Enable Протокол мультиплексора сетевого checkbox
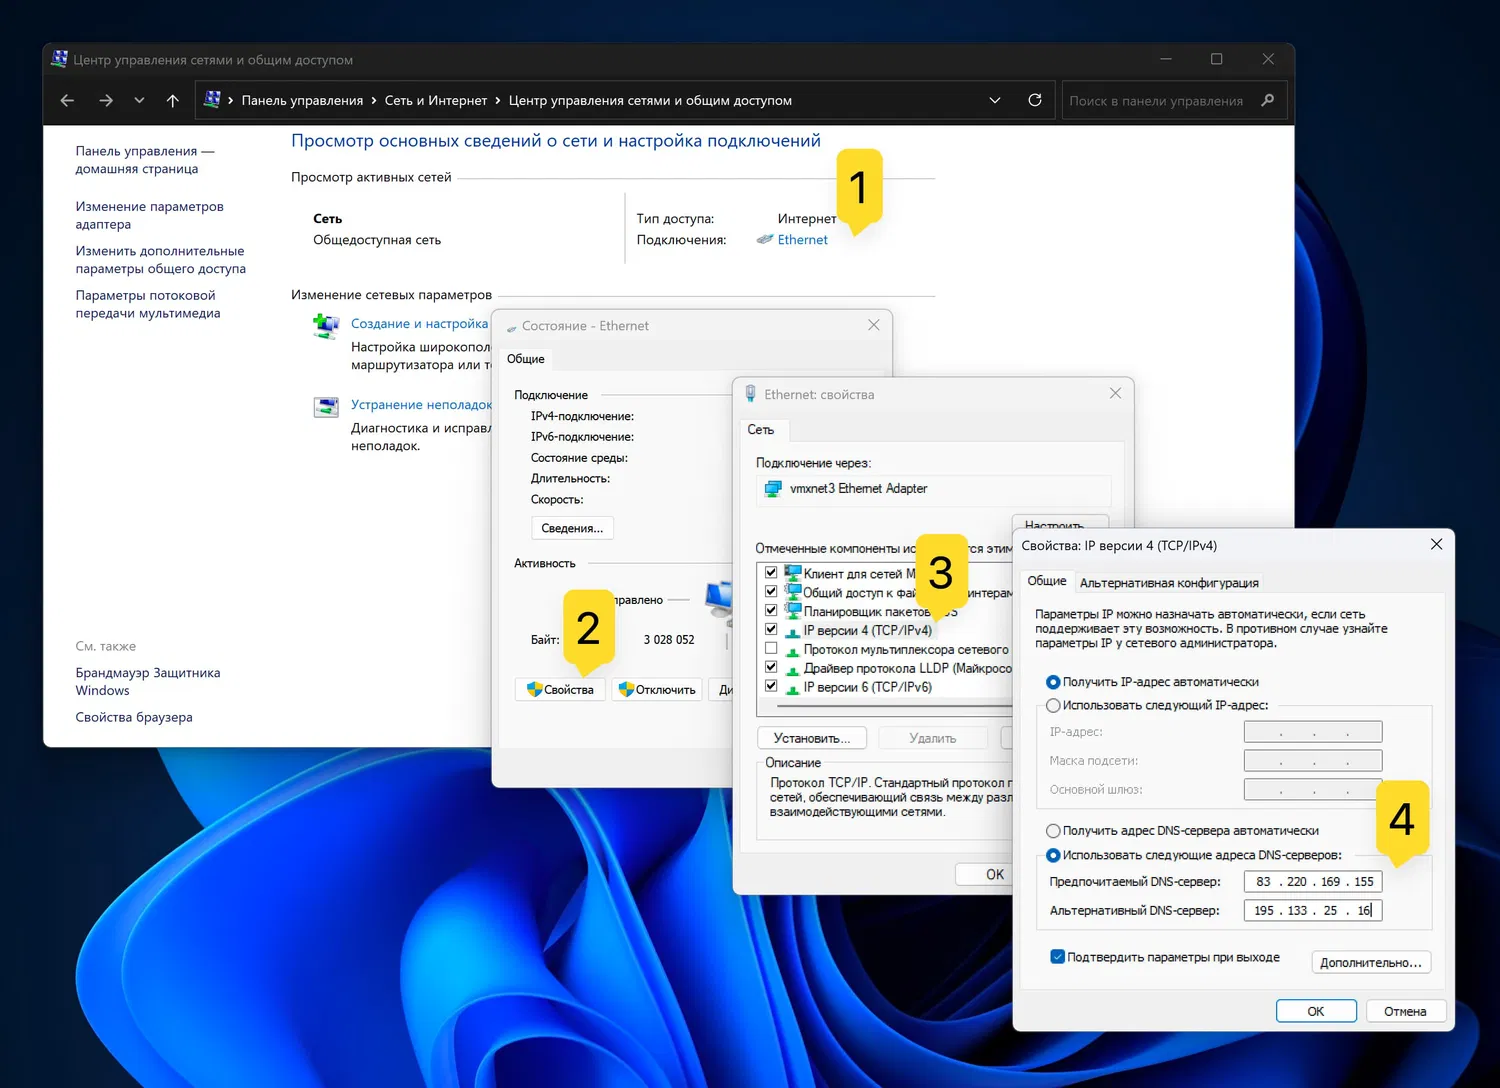This screenshot has width=1500, height=1088. [x=771, y=649]
